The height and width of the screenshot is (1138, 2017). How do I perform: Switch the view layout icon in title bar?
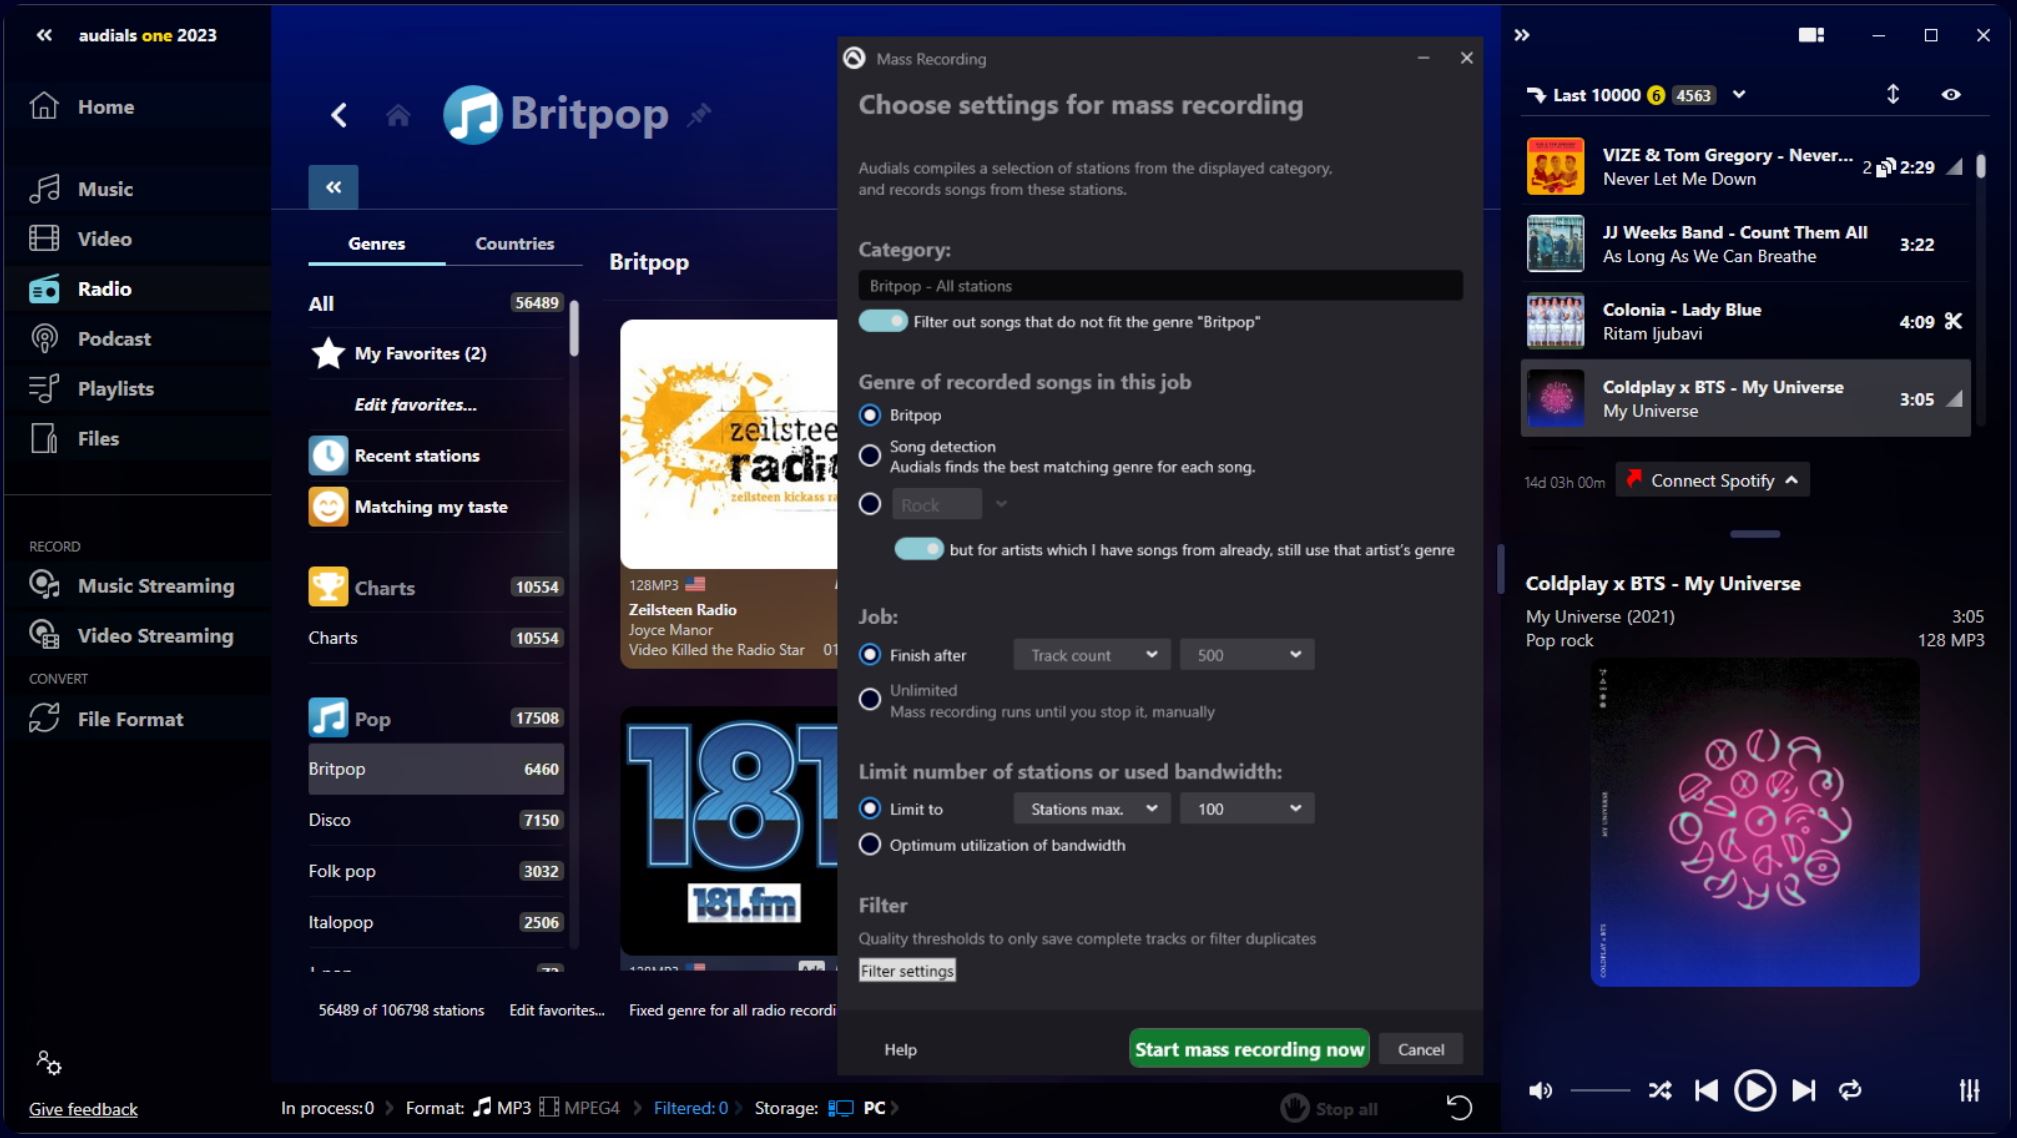[1811, 35]
